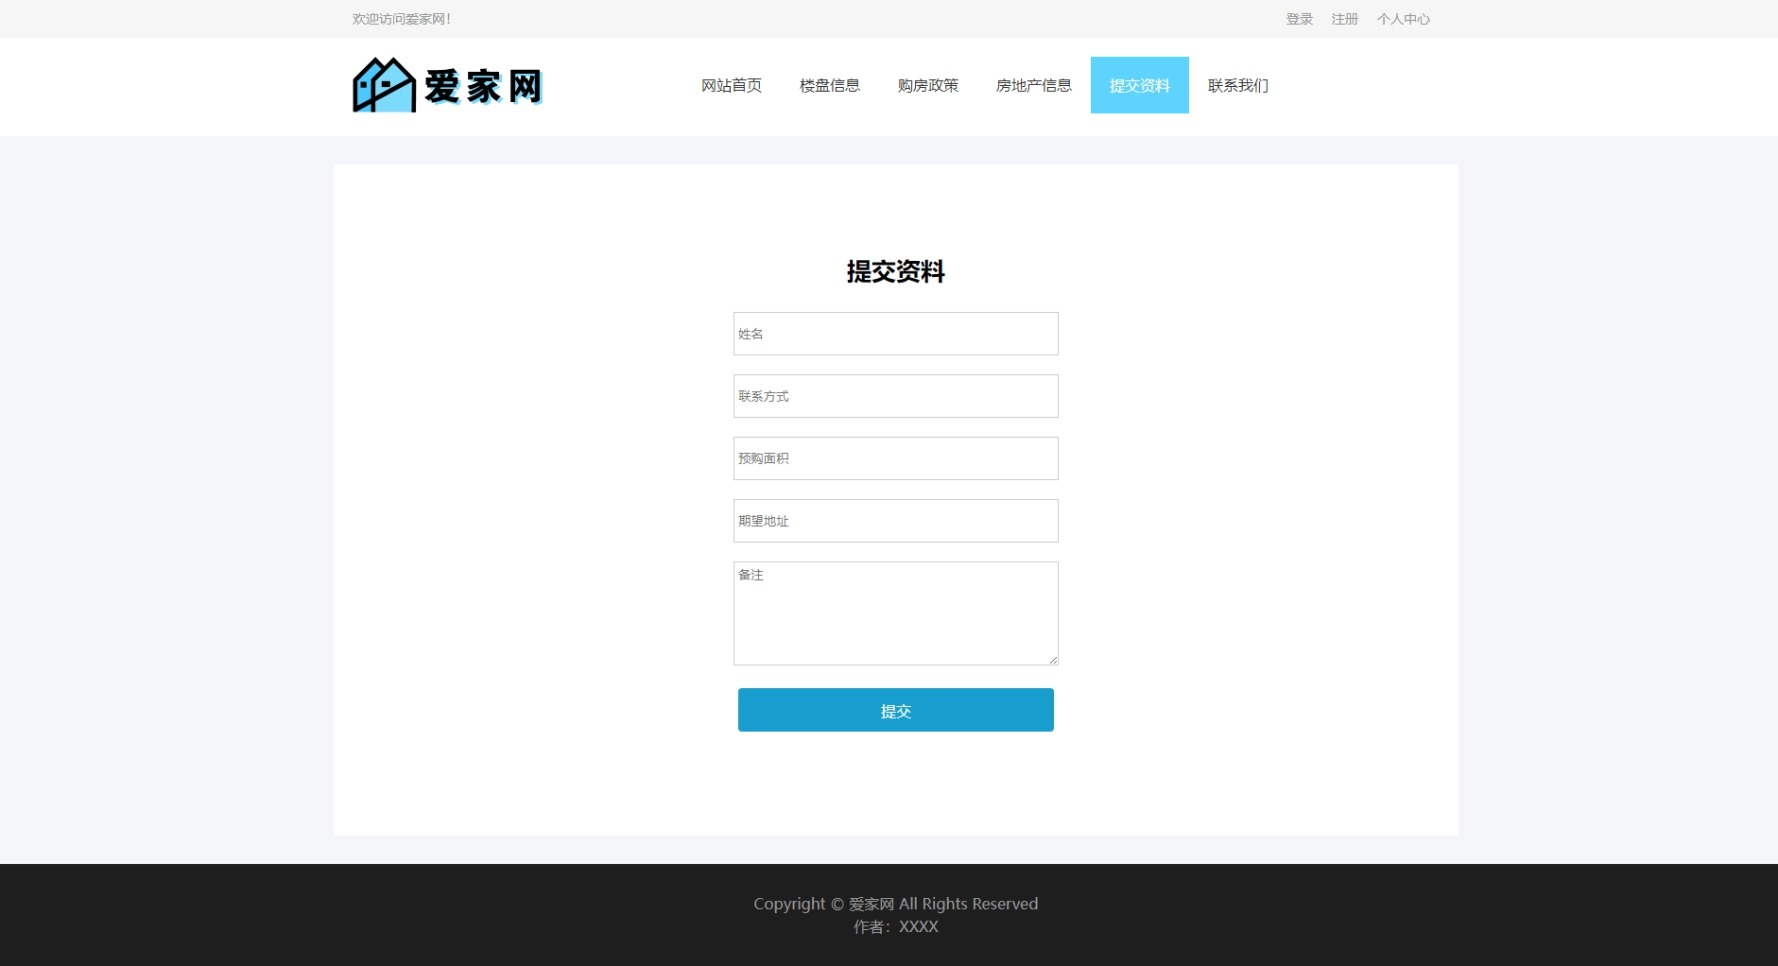Open the 注册 register link
The width and height of the screenshot is (1778, 966).
coord(1344,19)
